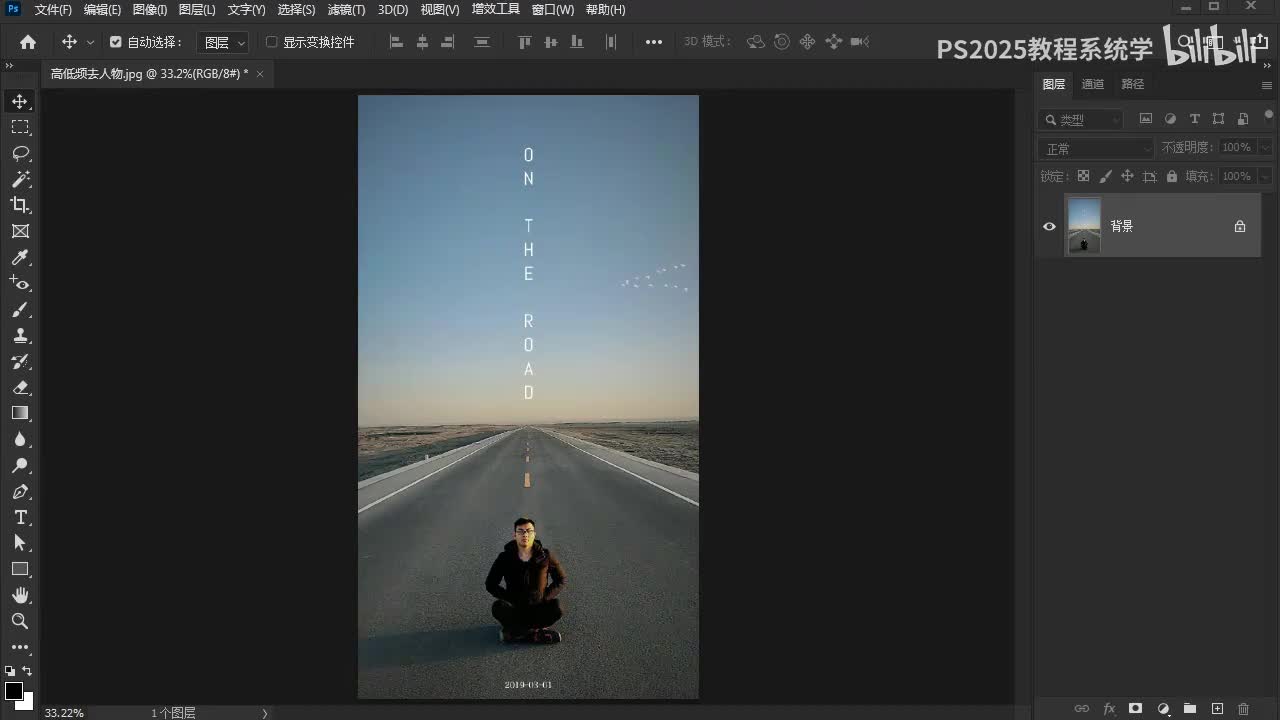
Task: Go to the Home screen
Action: click(x=28, y=42)
